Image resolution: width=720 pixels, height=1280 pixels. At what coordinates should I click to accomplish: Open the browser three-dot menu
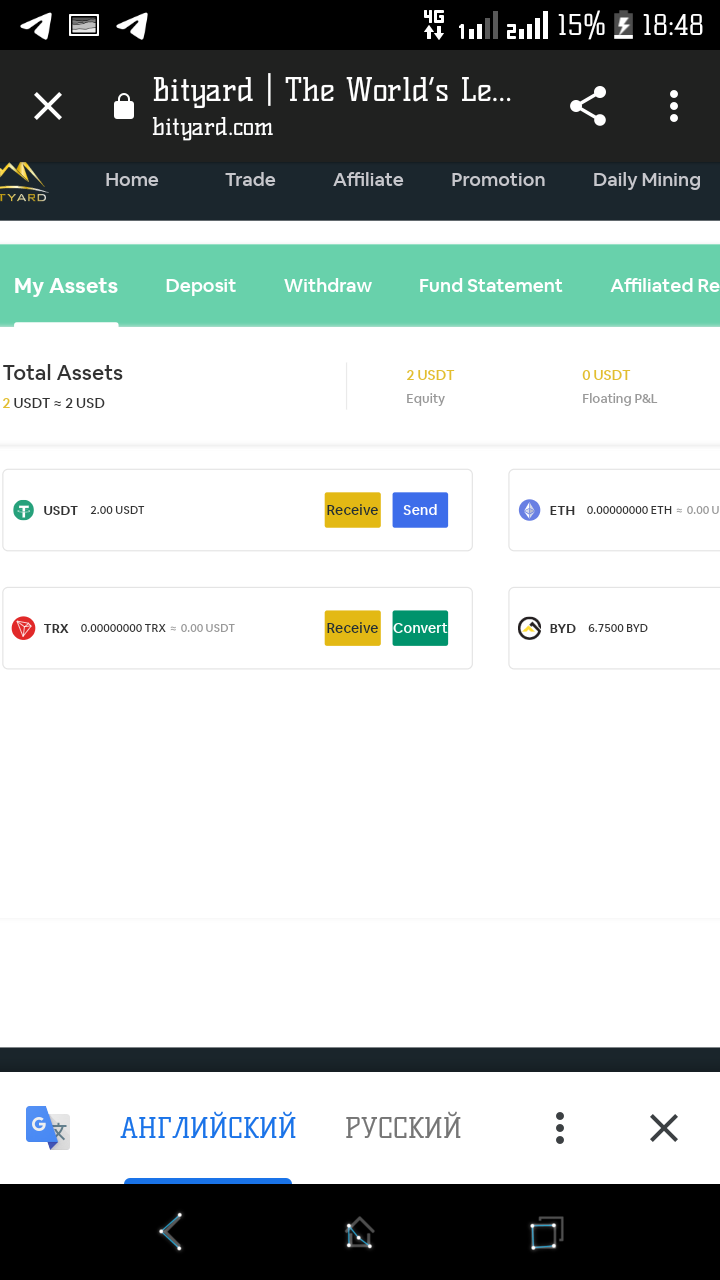pyautogui.click(x=674, y=106)
